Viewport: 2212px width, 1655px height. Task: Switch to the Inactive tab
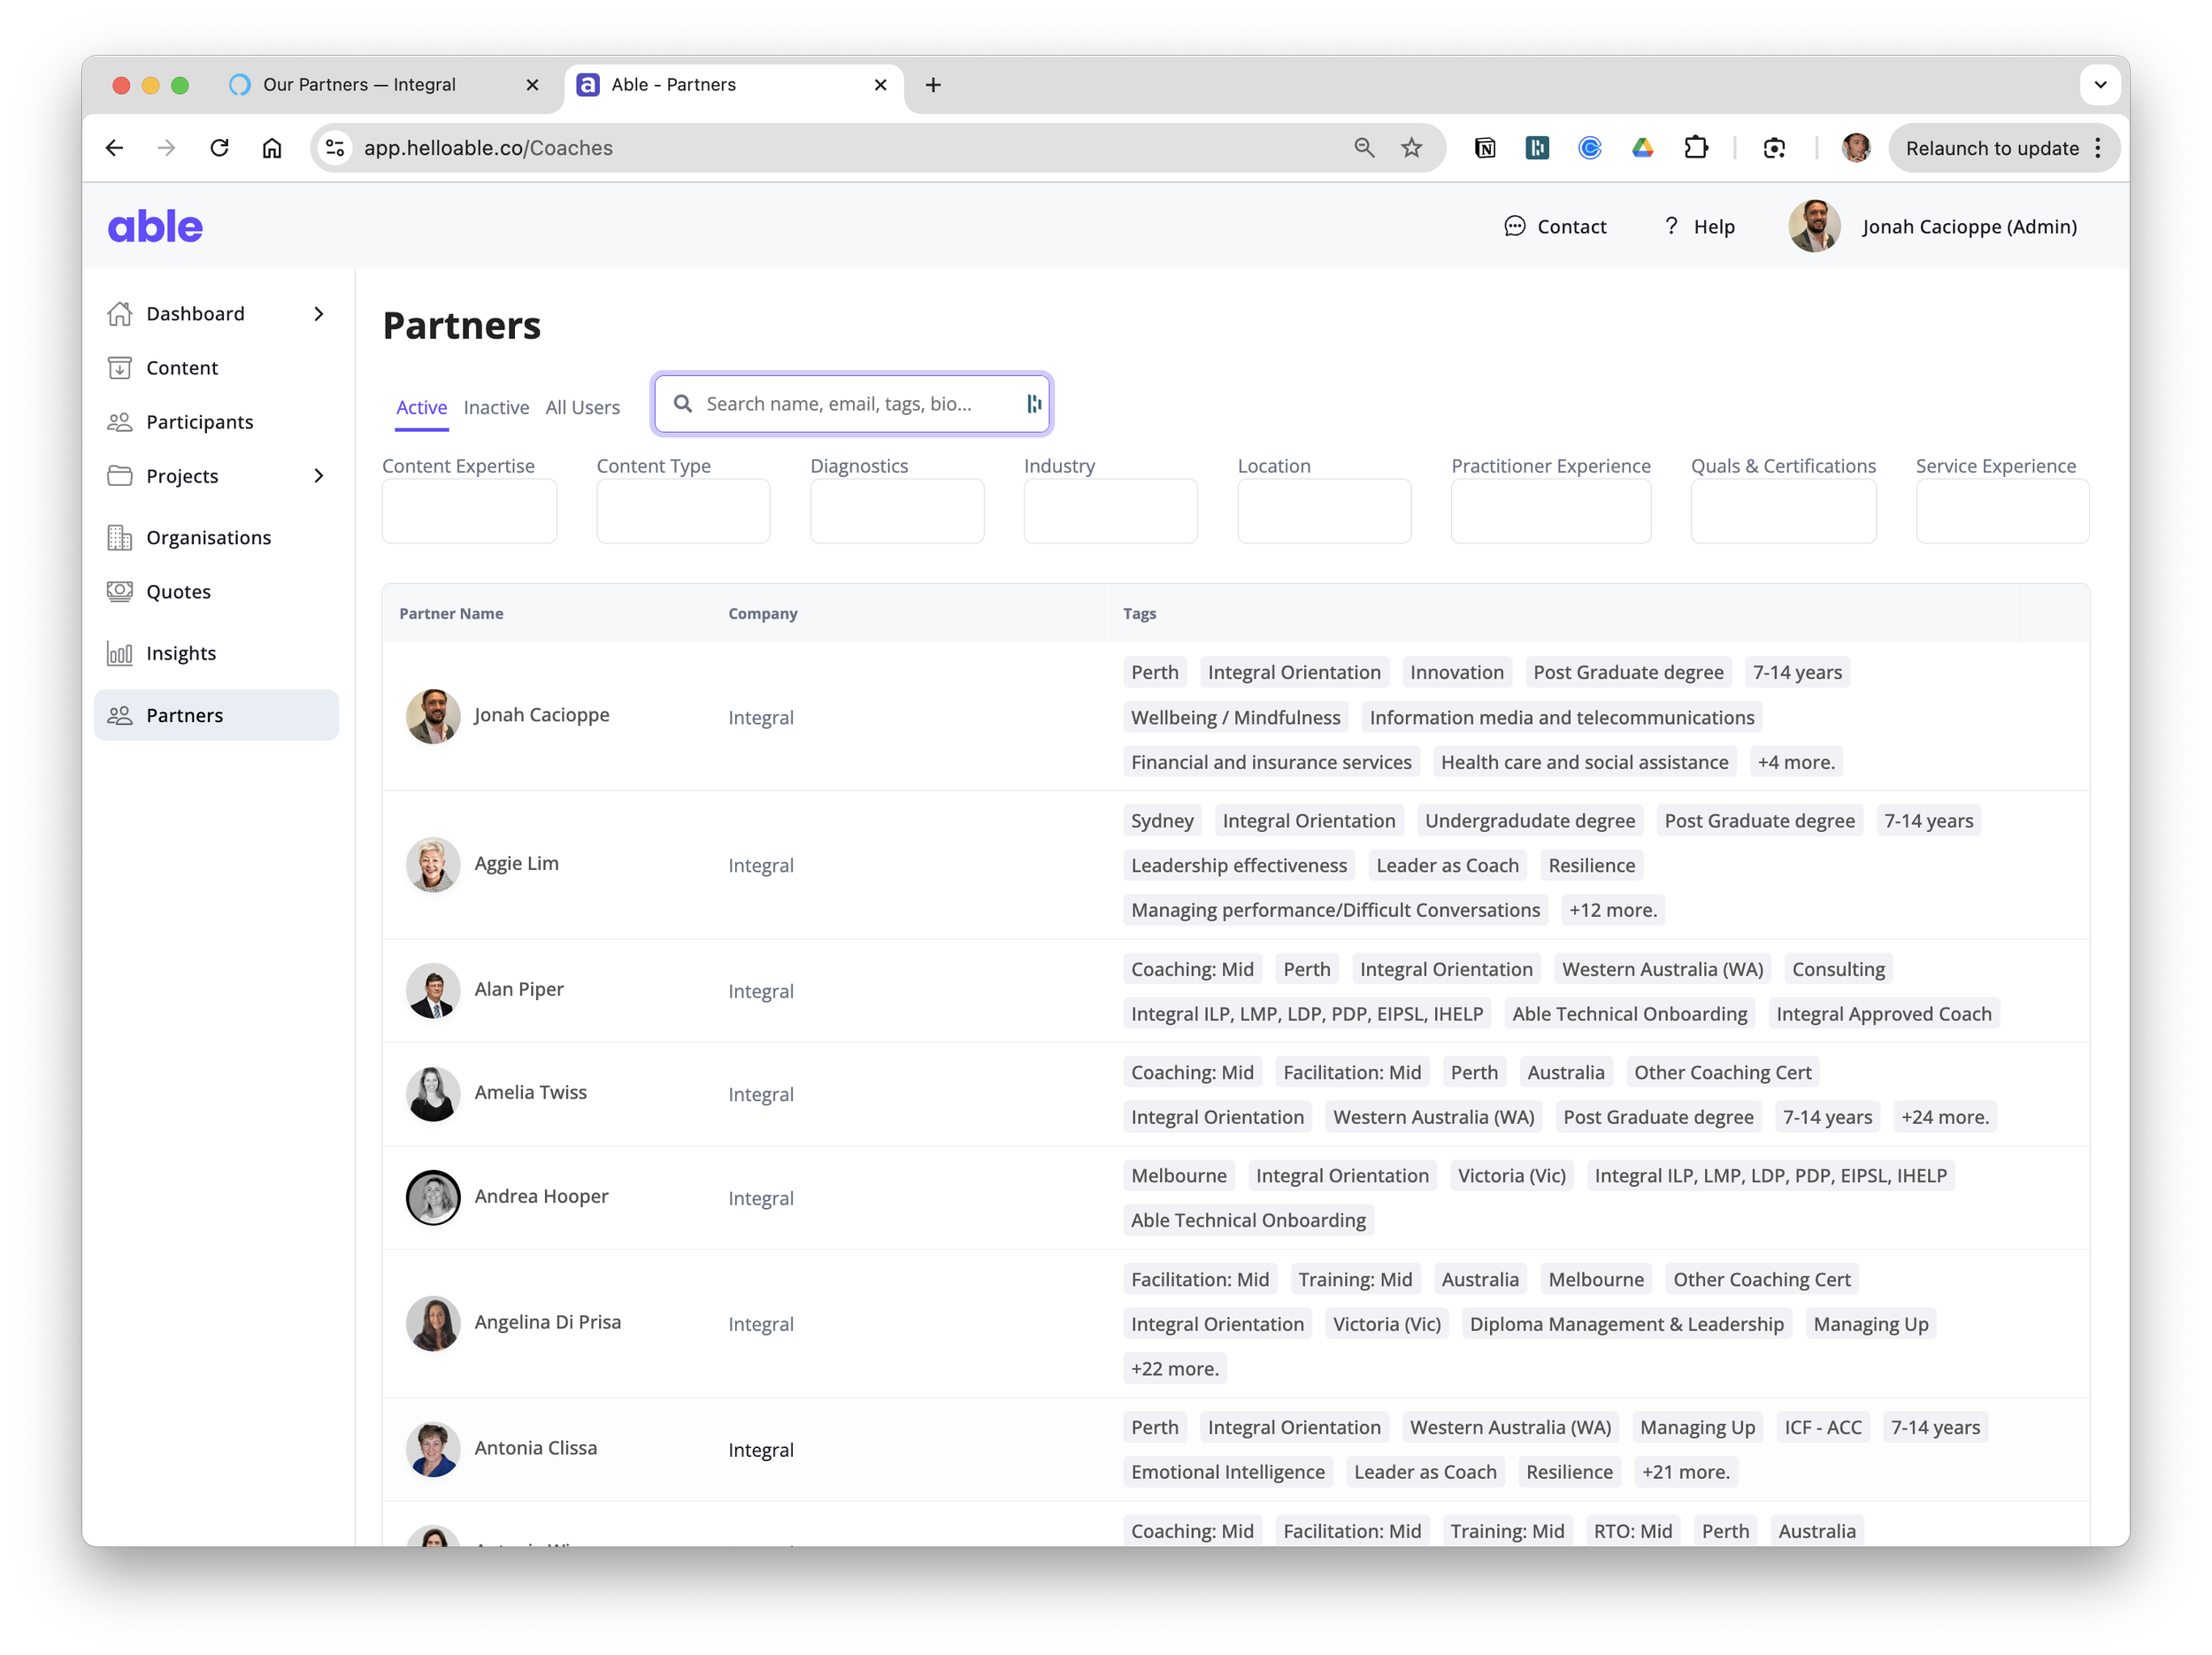(x=496, y=408)
